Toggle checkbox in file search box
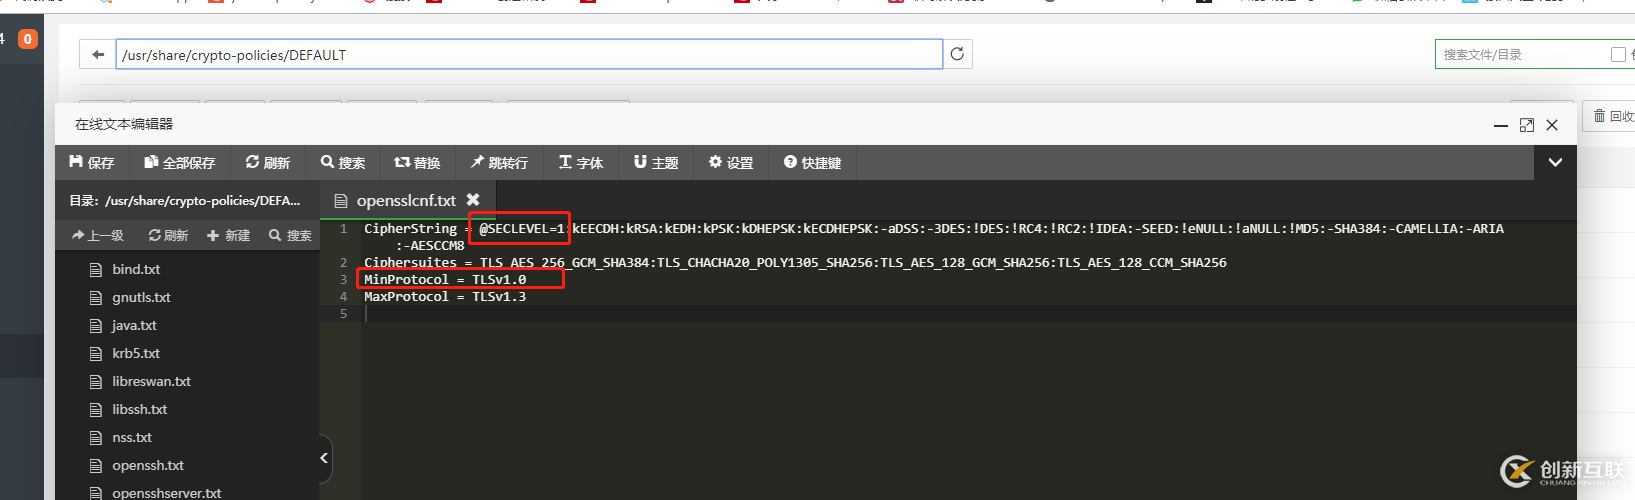 point(1618,54)
